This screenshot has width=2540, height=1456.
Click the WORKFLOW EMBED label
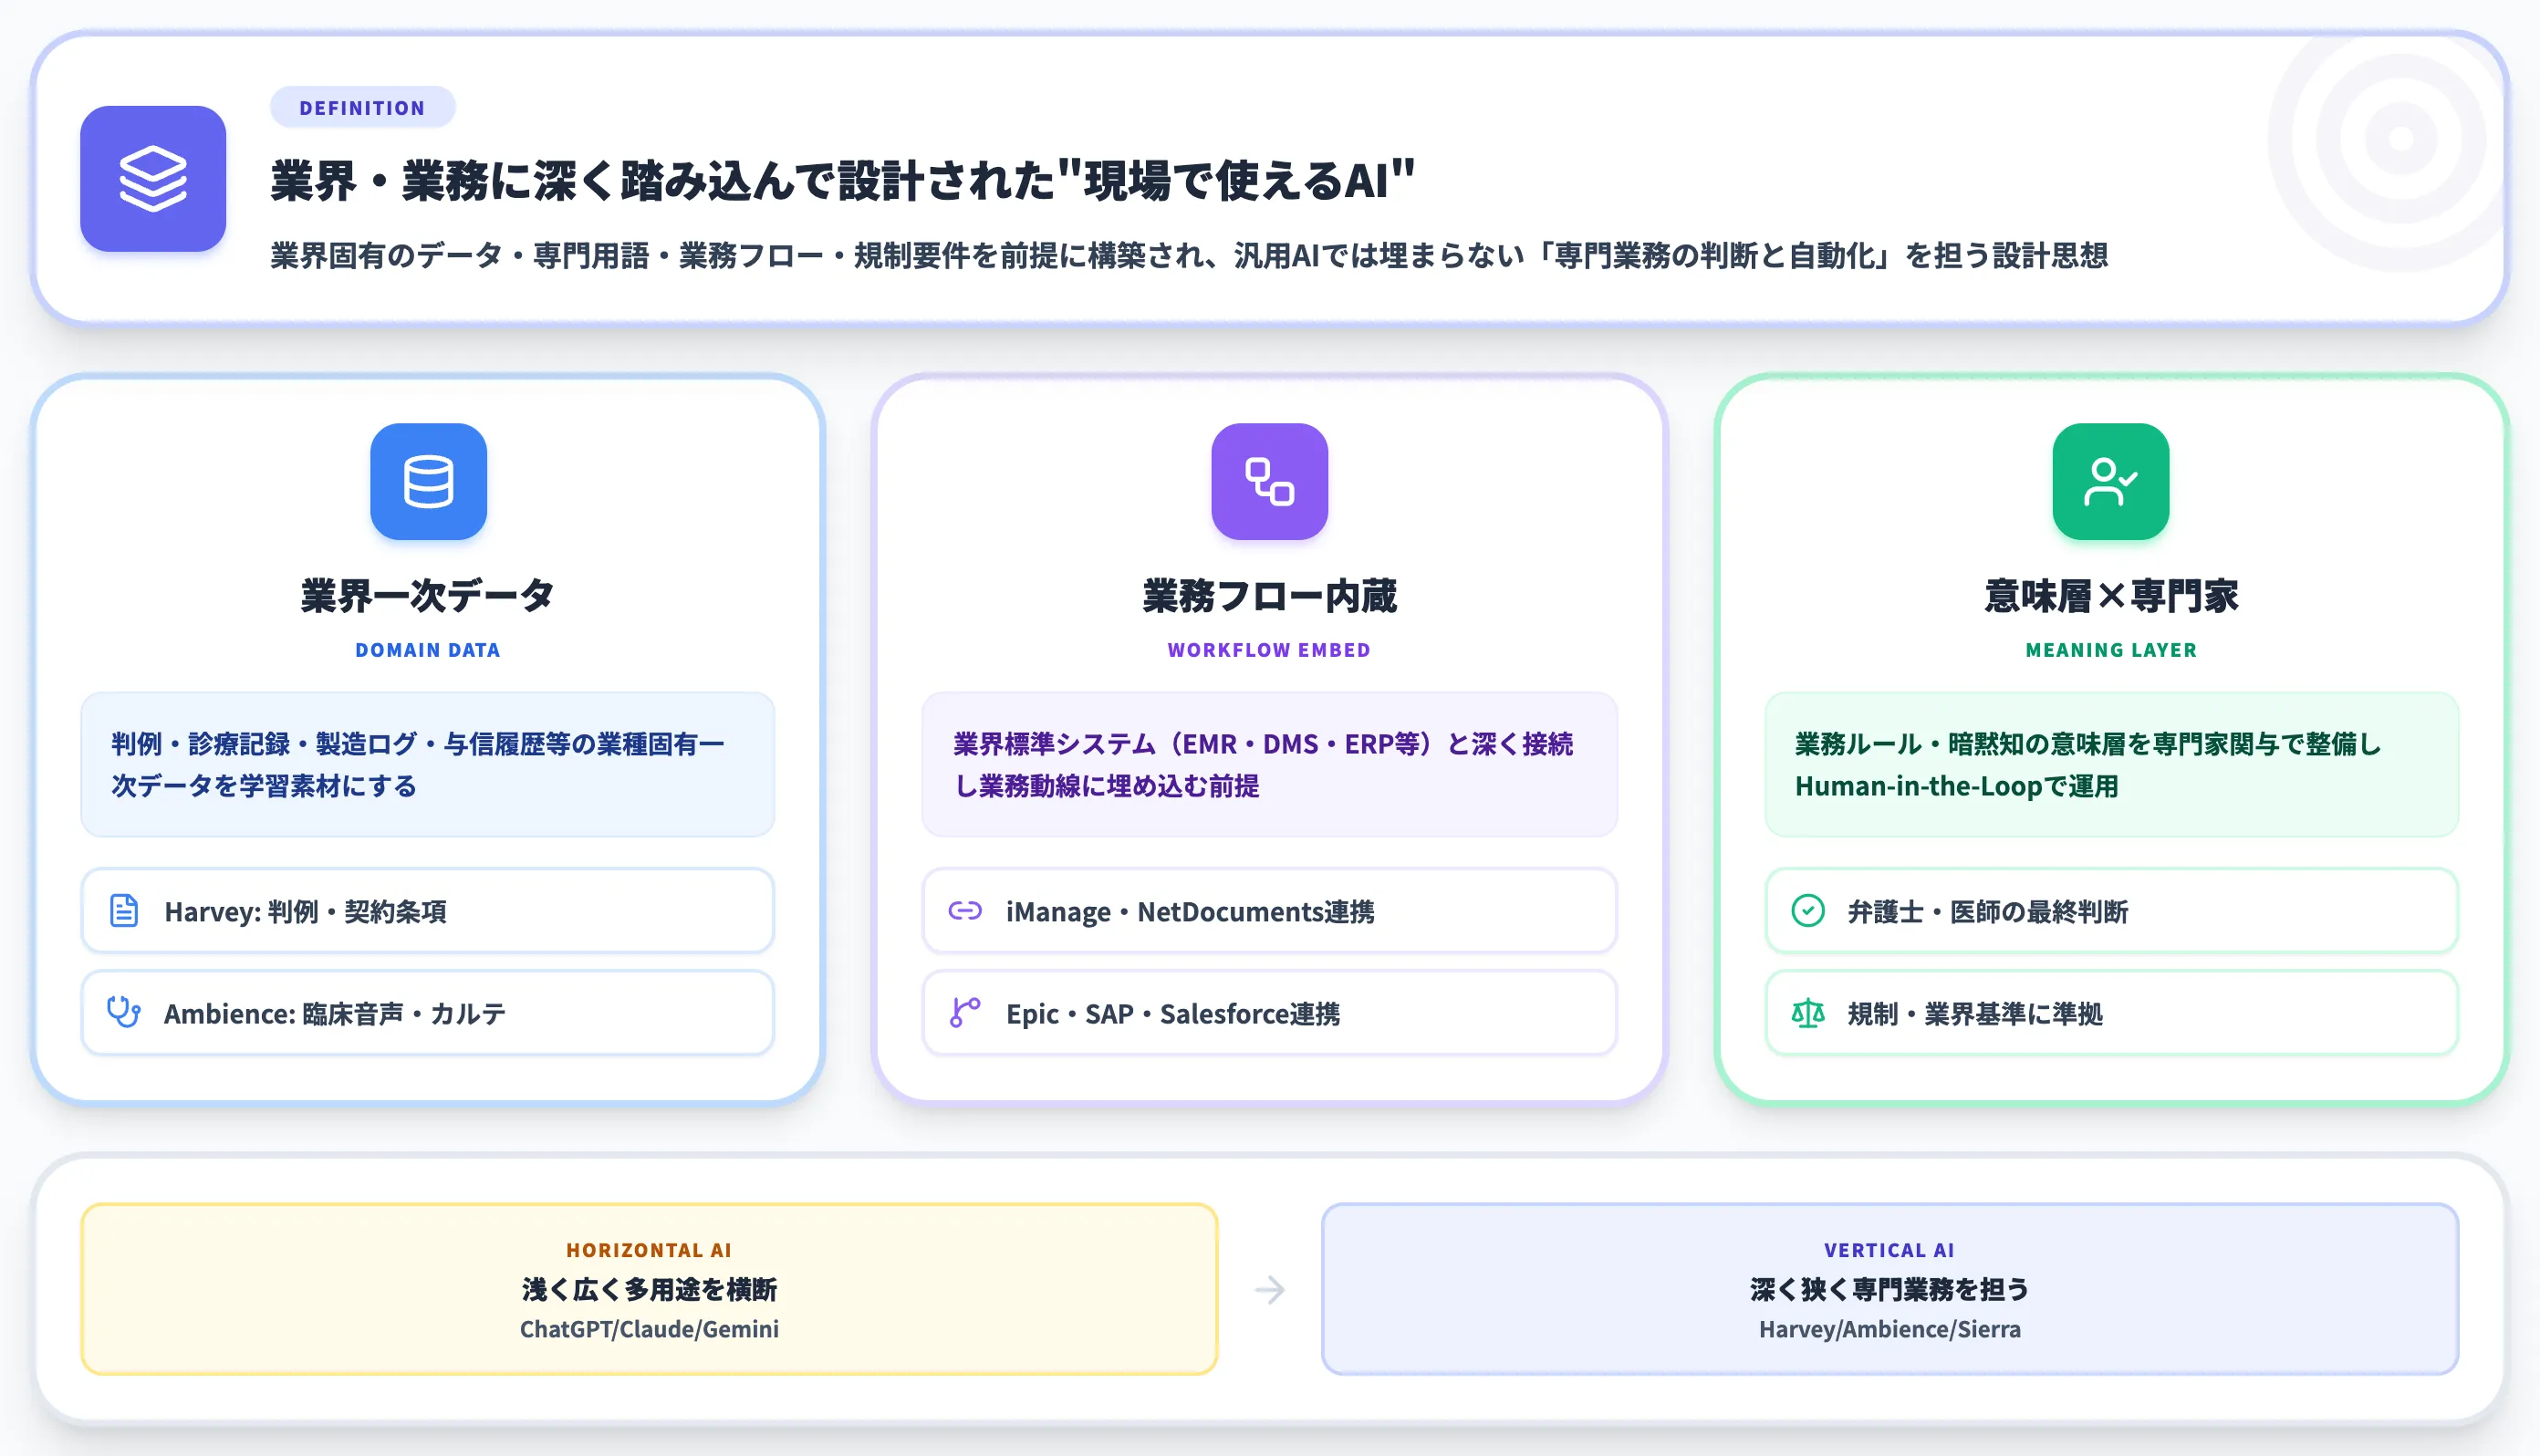point(1269,650)
